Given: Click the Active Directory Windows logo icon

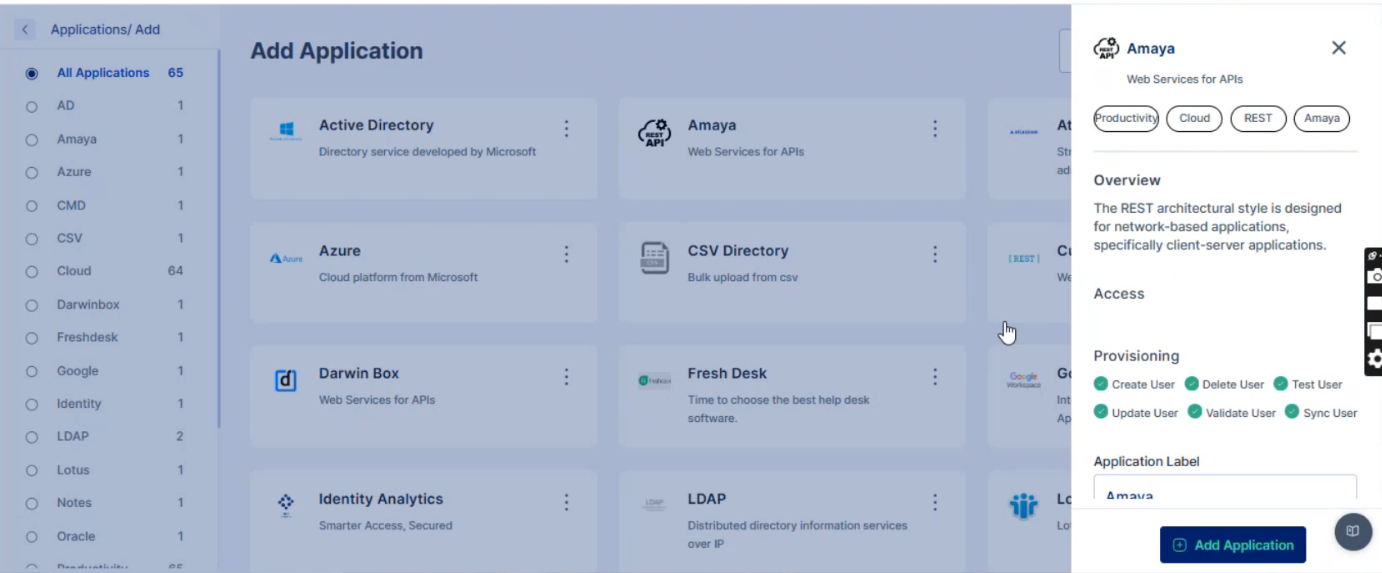Looking at the screenshot, I should tap(286, 131).
